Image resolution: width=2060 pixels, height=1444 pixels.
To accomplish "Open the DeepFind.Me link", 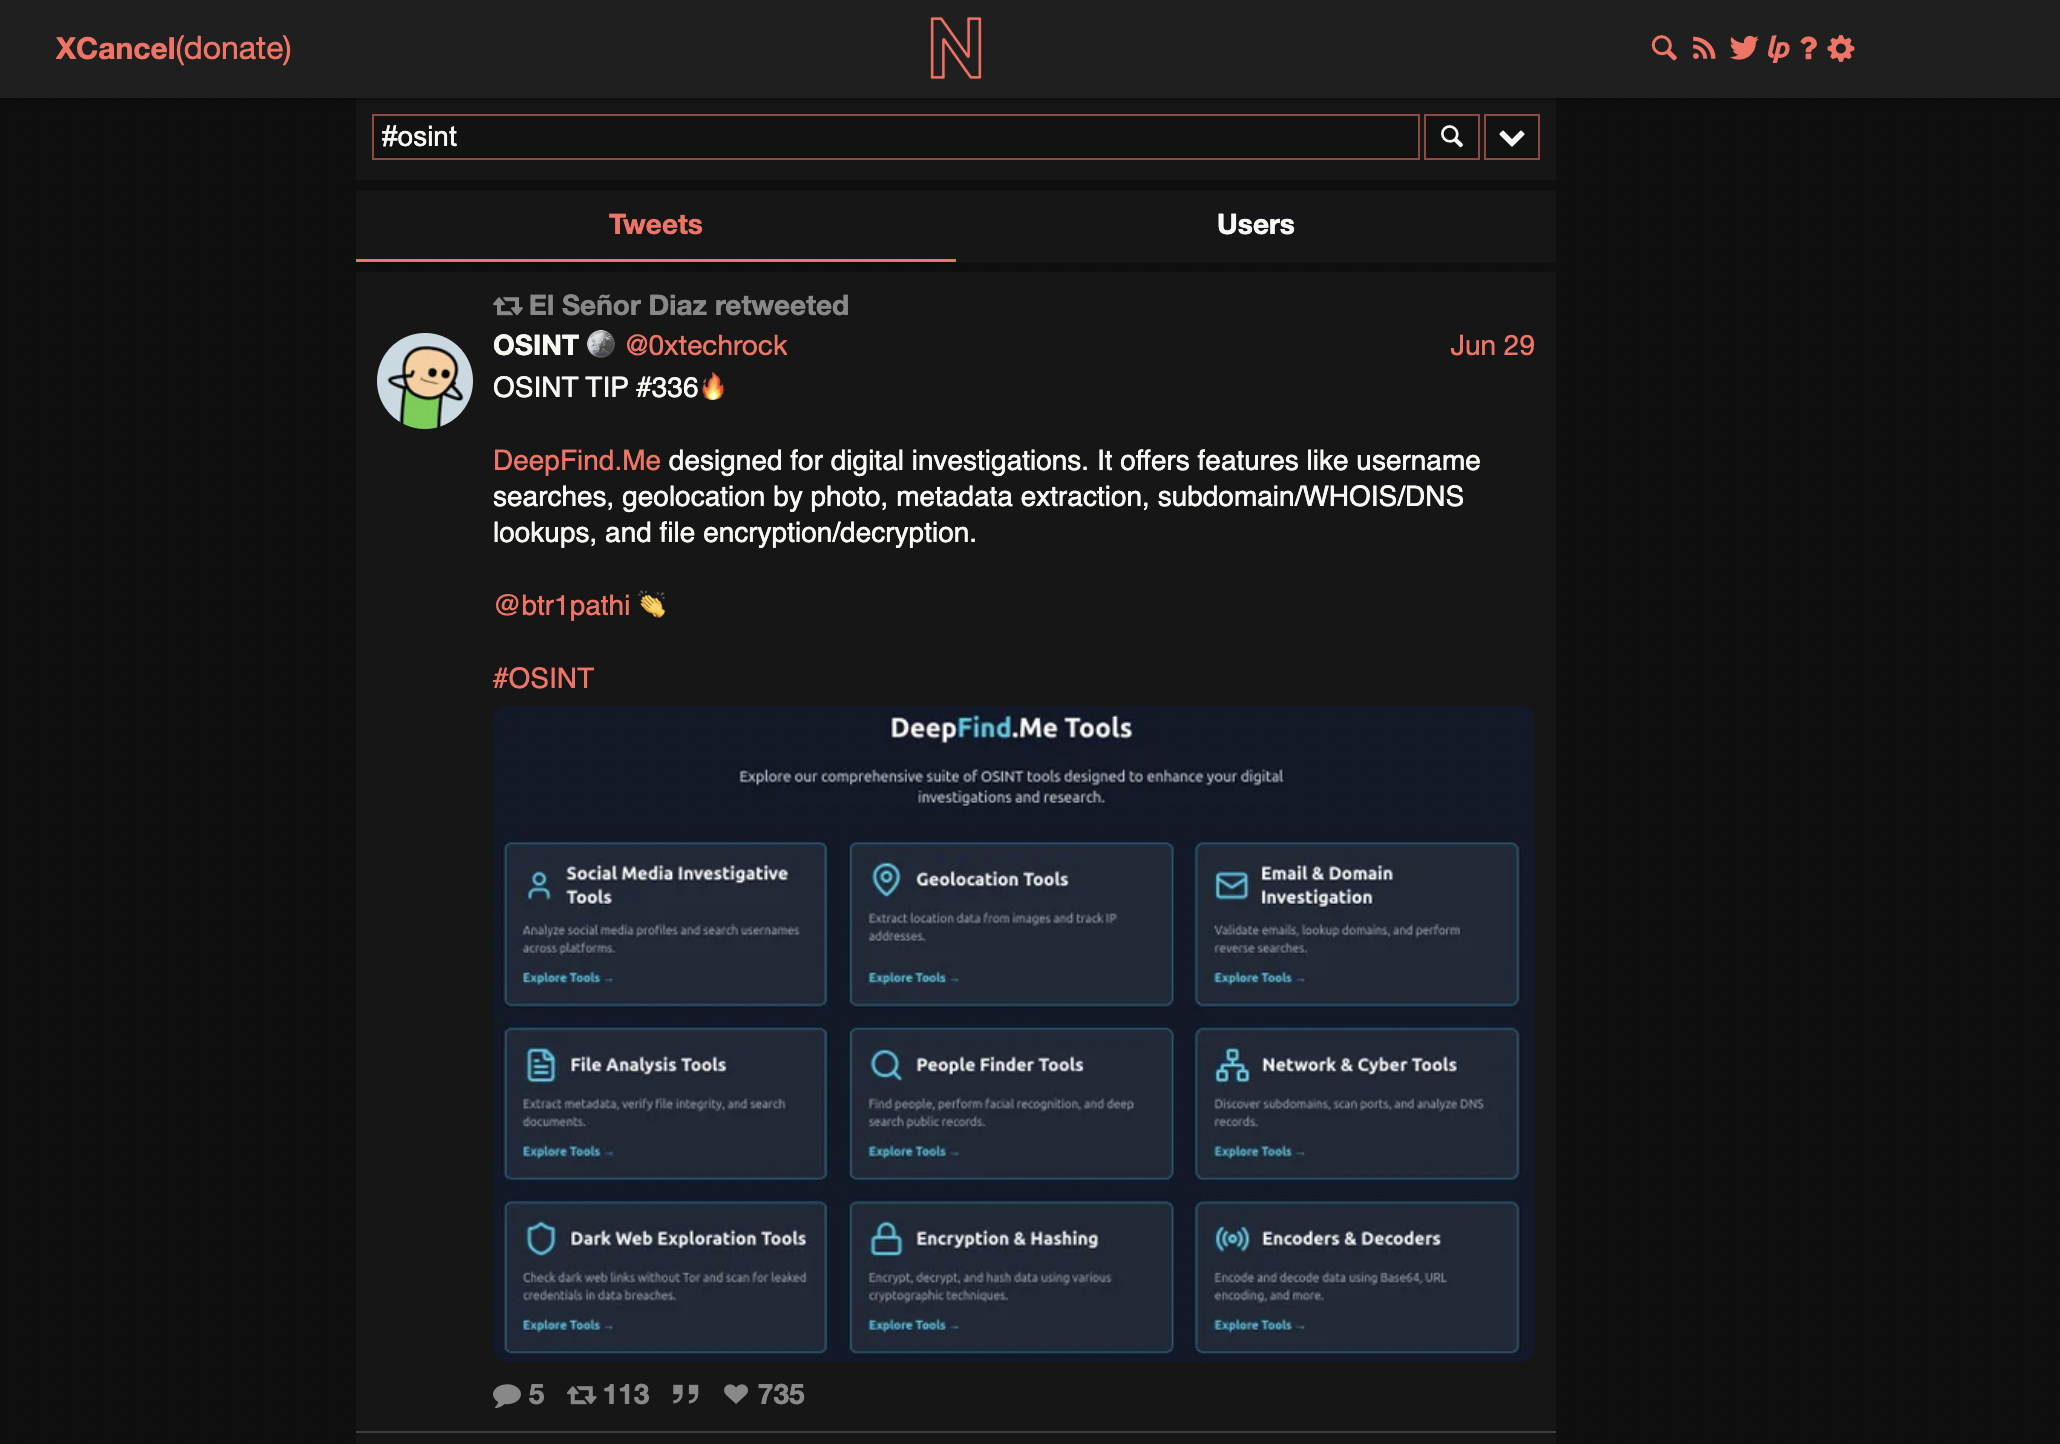I will (x=577, y=460).
